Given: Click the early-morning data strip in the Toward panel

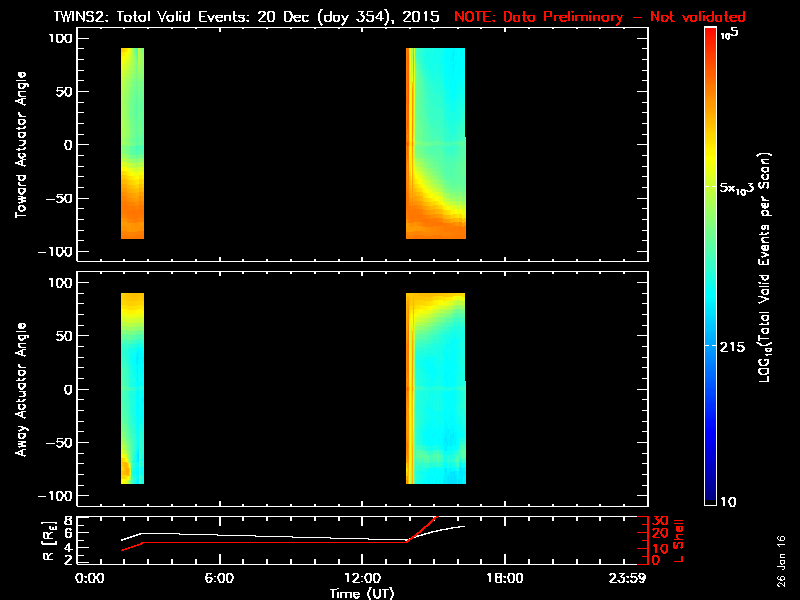Looking at the screenshot, I should pos(133,143).
